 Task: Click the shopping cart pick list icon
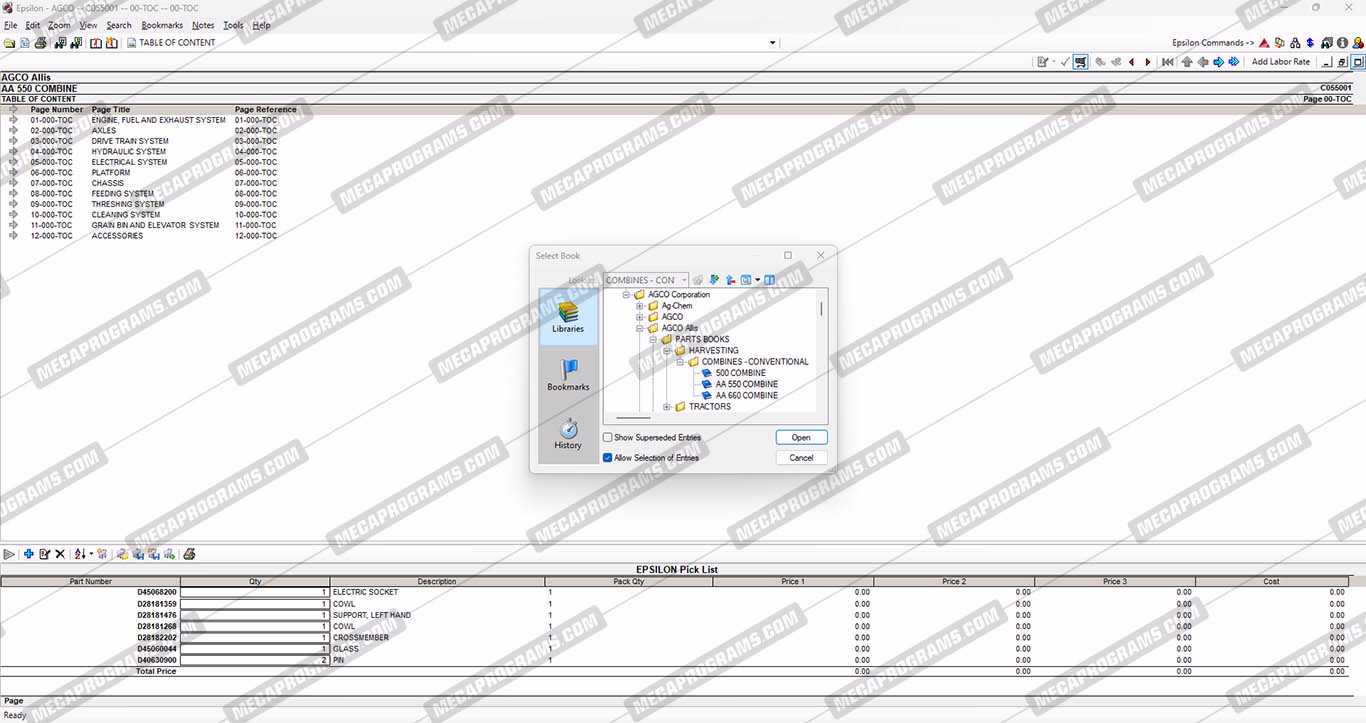point(1081,62)
